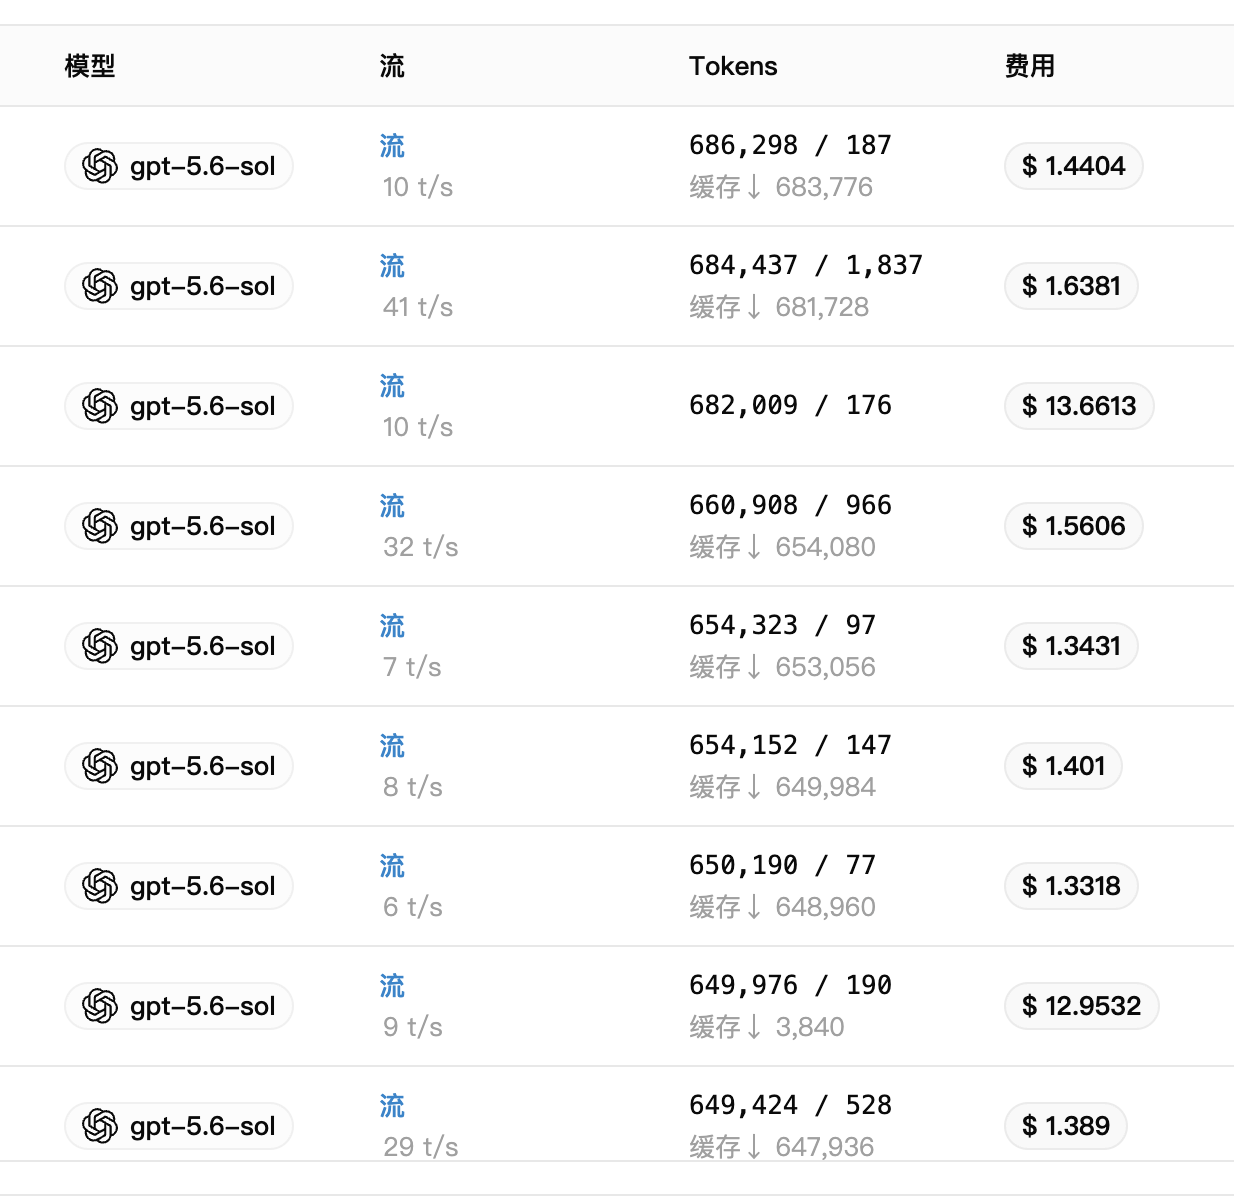Click the $ 12.9532 cost badge
This screenshot has width=1234, height=1196.
click(1082, 1006)
